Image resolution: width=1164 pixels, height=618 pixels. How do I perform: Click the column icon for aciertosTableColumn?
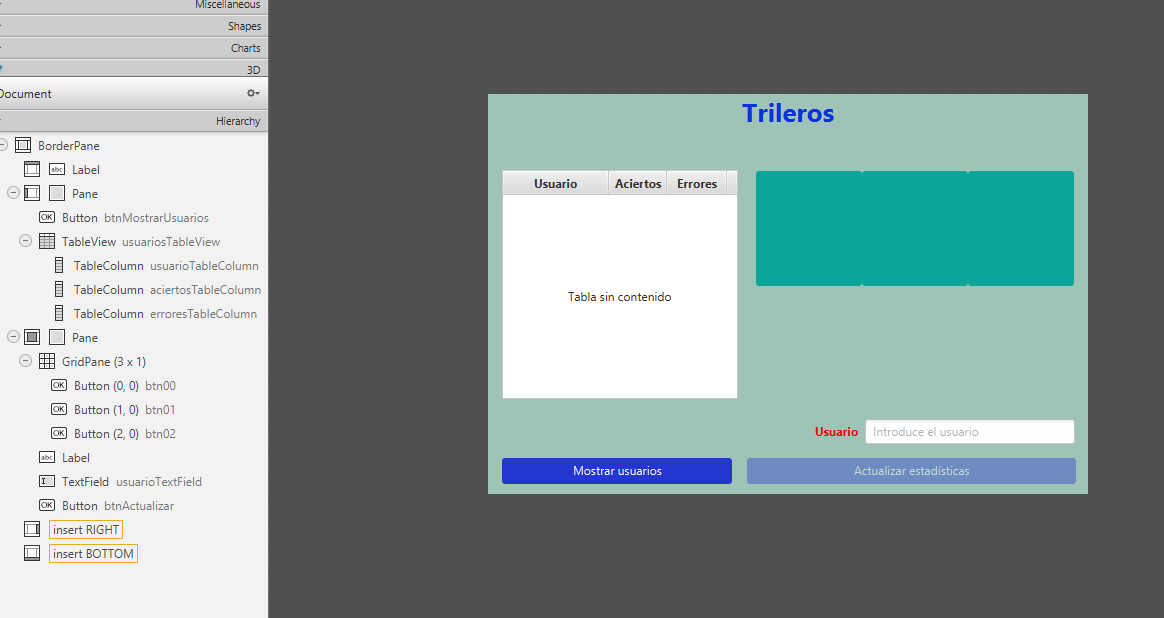click(59, 289)
